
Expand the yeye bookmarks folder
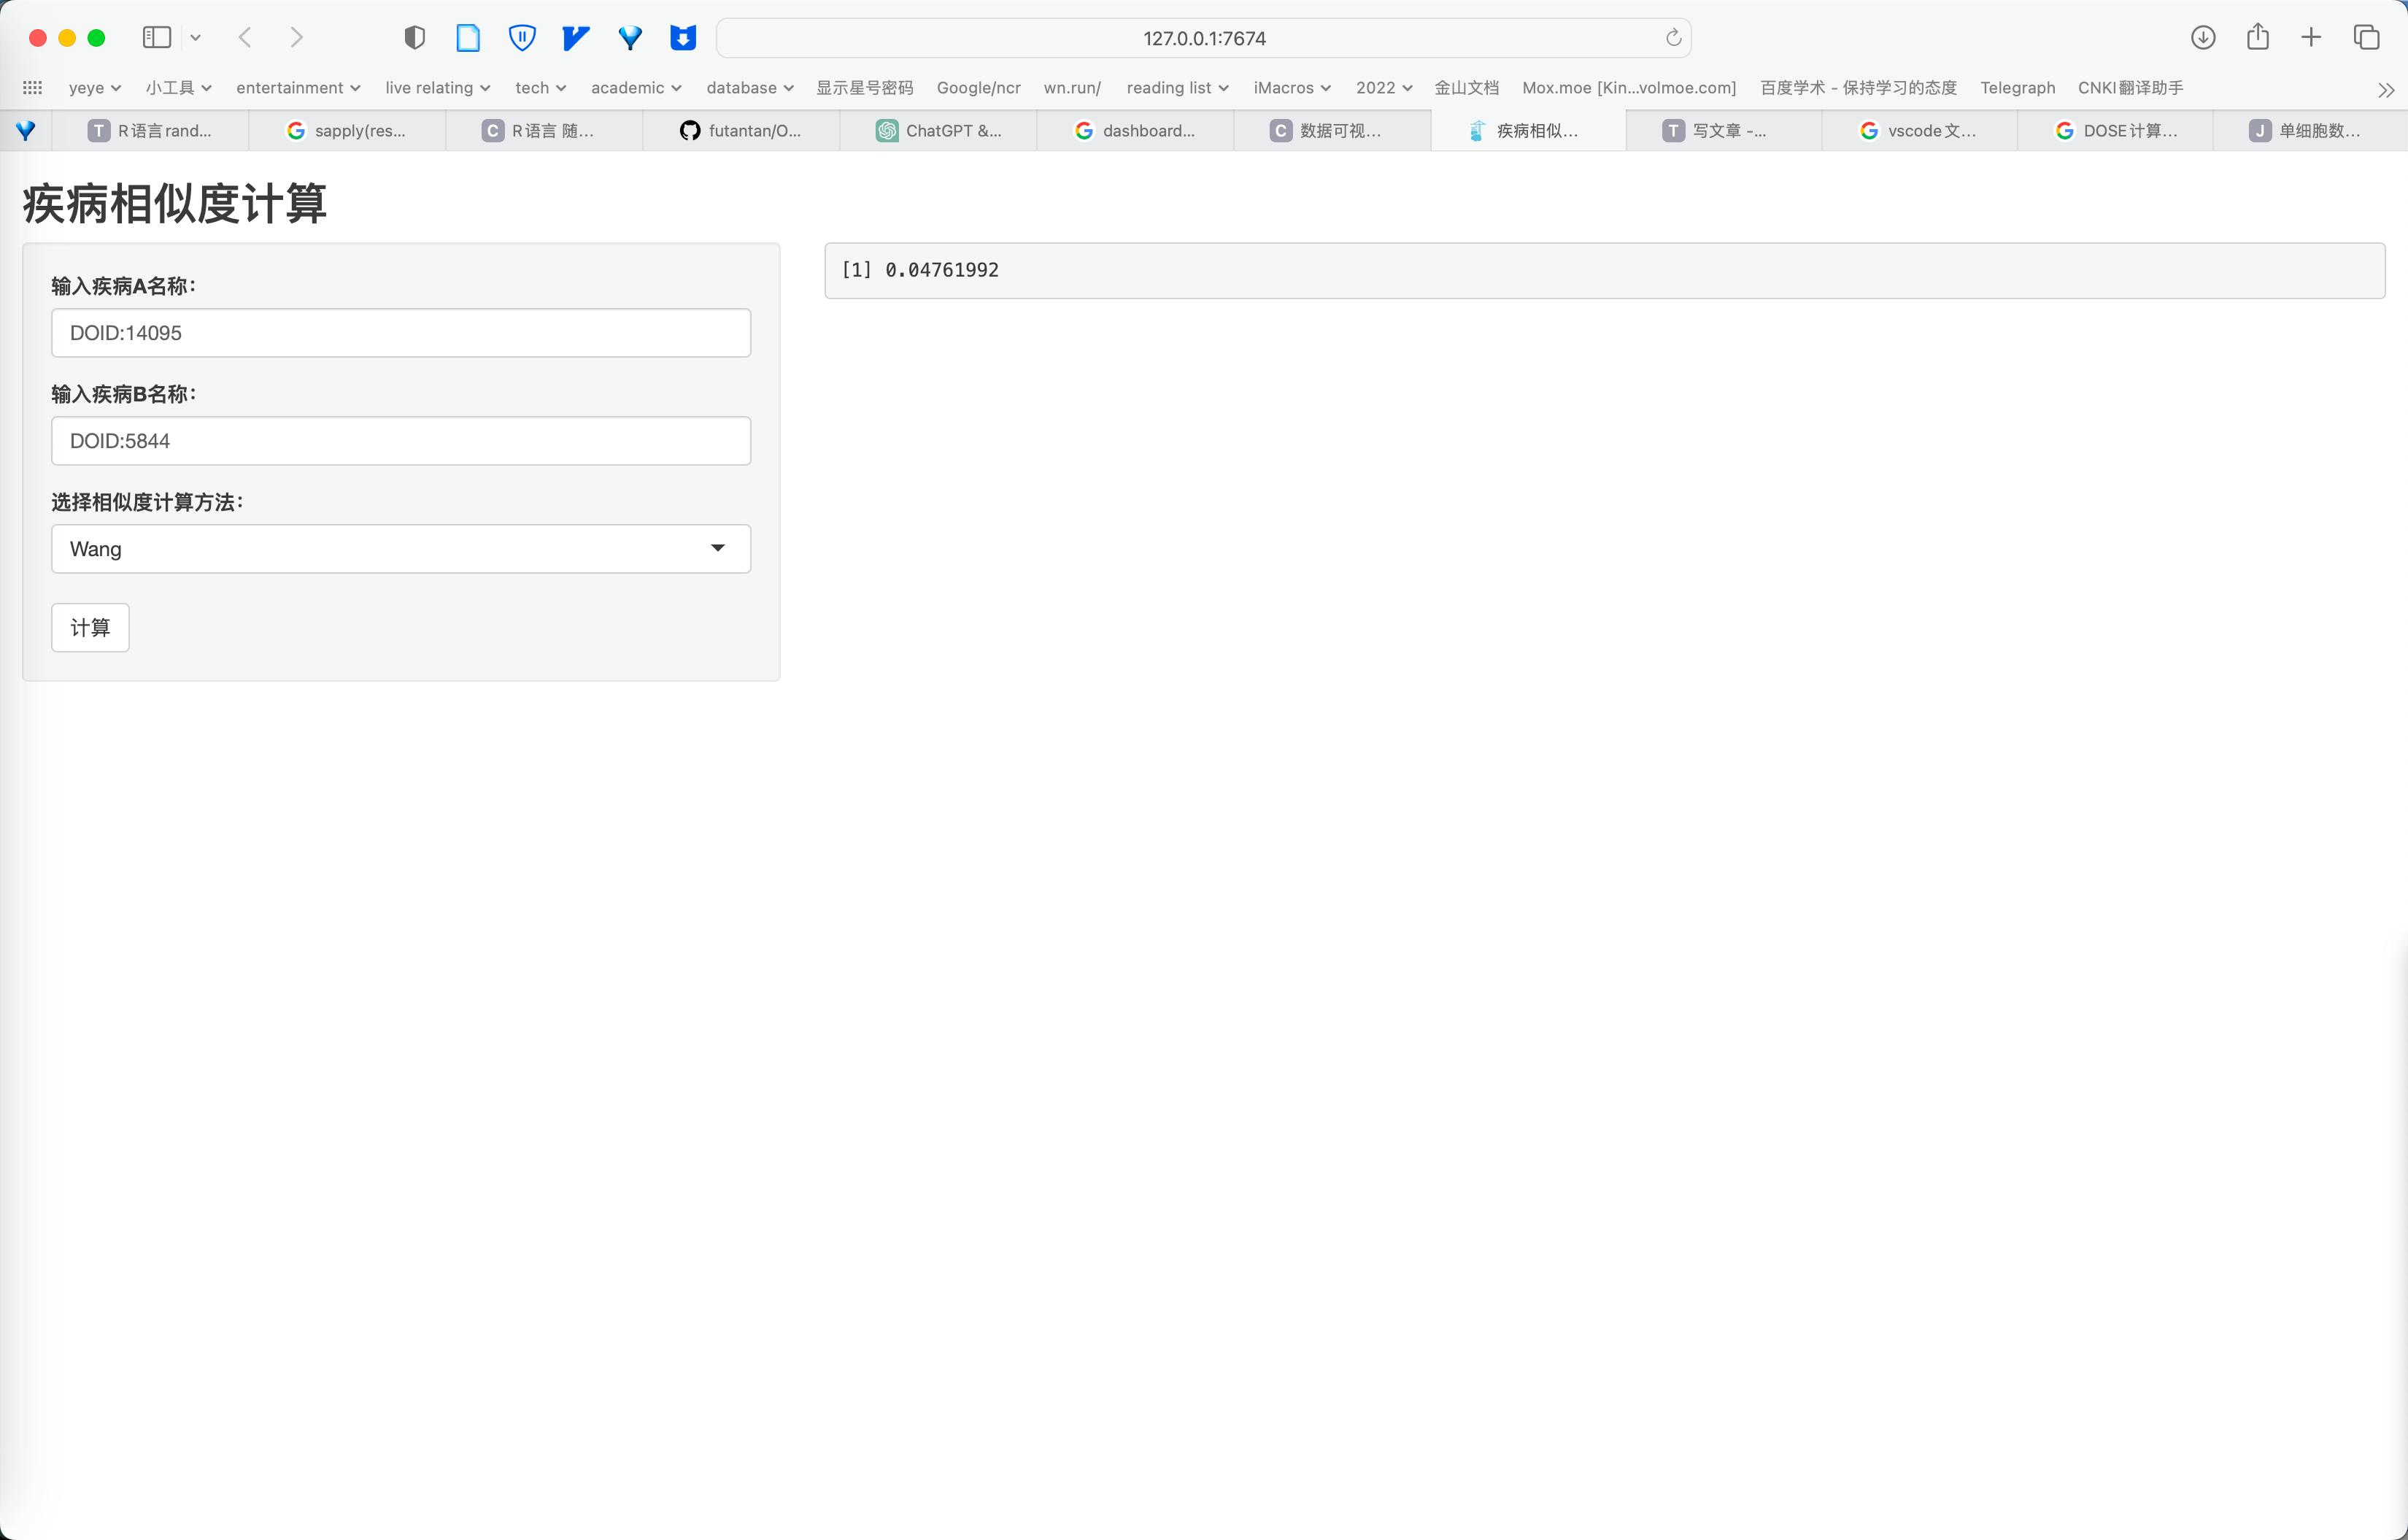pyautogui.click(x=94, y=88)
